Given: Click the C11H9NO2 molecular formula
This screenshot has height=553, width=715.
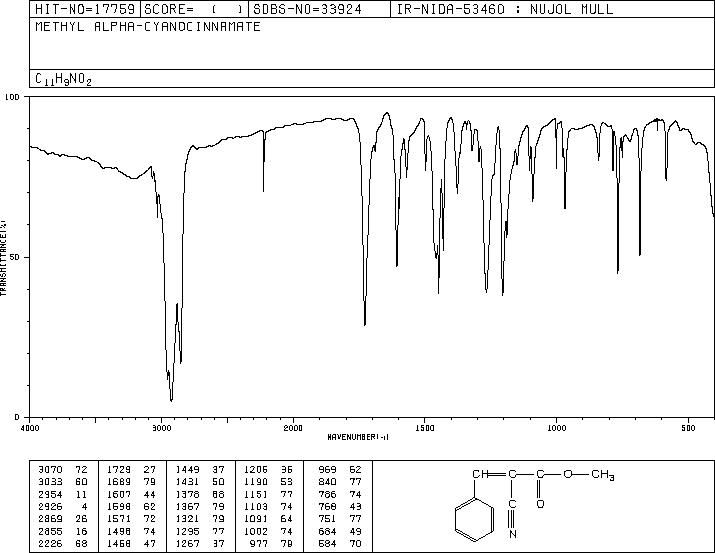Looking at the screenshot, I should coord(63,80).
